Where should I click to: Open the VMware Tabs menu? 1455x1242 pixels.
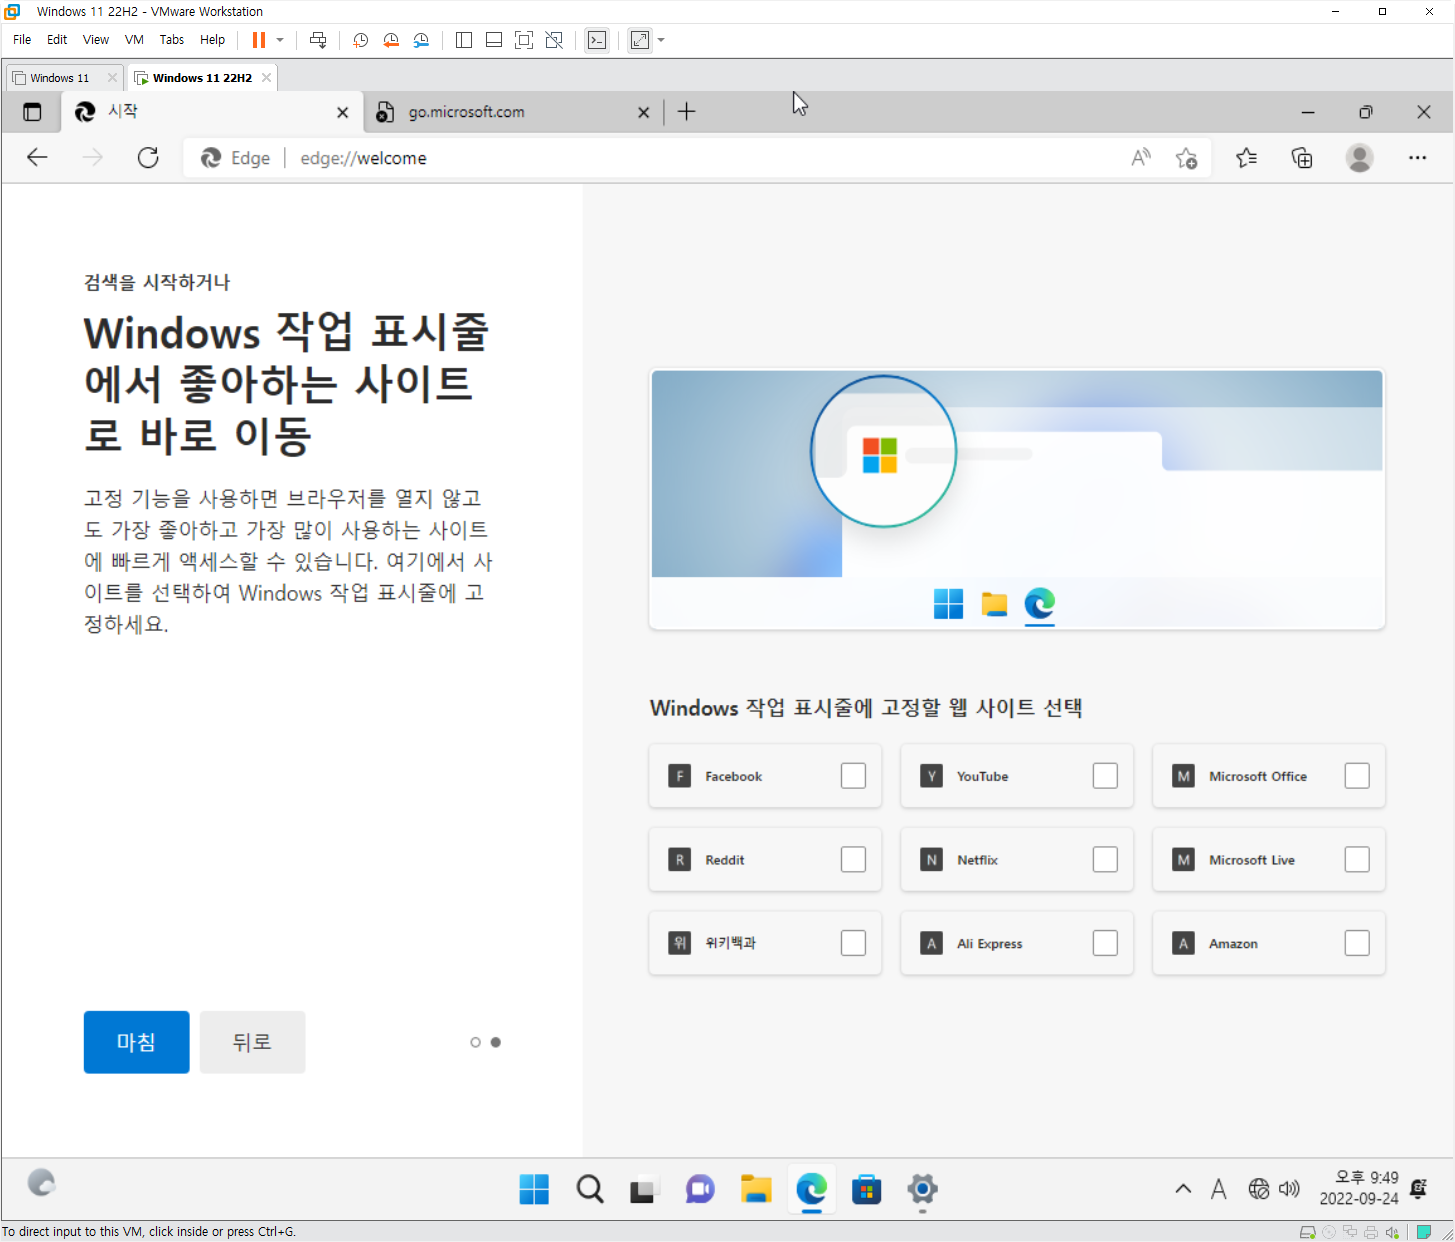pos(172,40)
